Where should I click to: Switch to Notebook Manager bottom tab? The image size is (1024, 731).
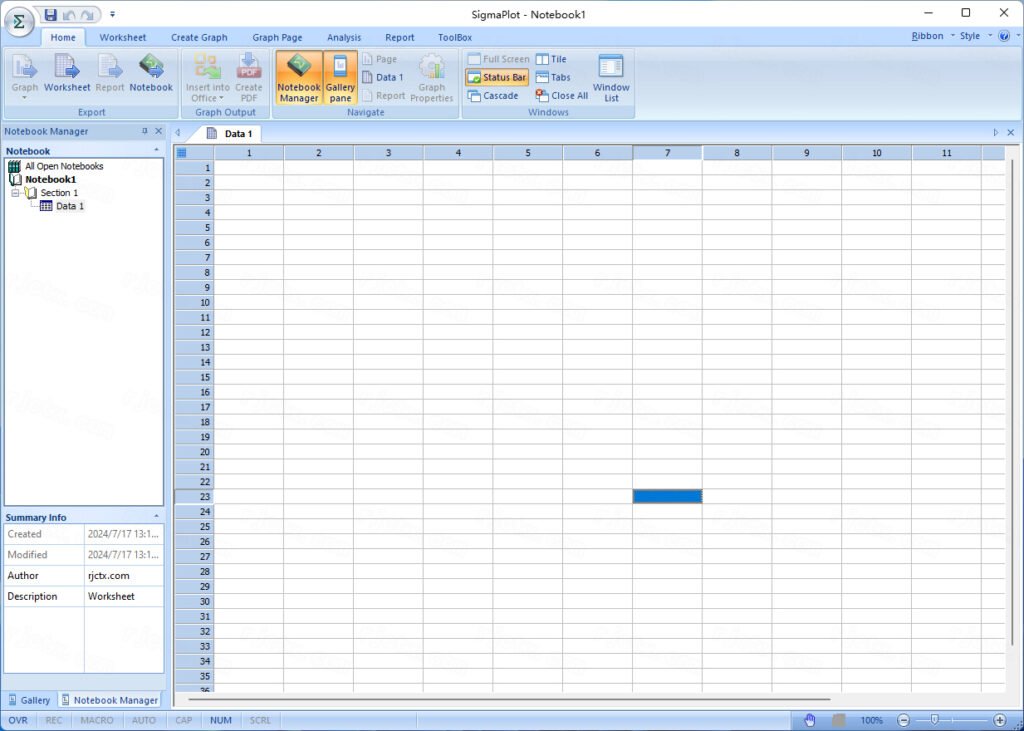110,700
